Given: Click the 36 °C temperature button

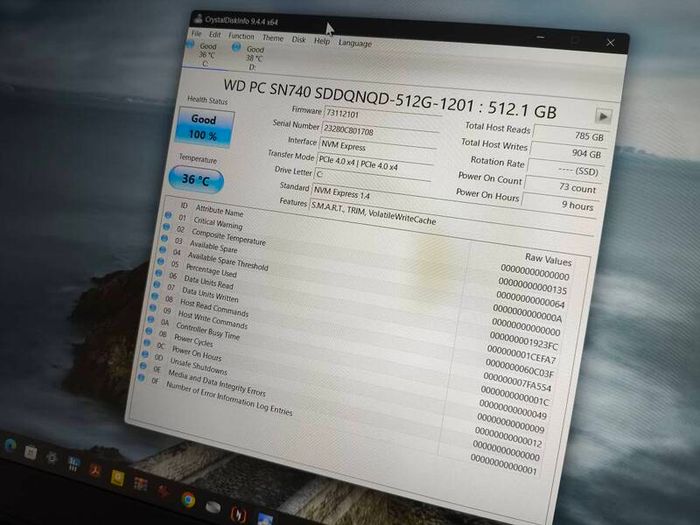Looking at the screenshot, I should (x=196, y=179).
